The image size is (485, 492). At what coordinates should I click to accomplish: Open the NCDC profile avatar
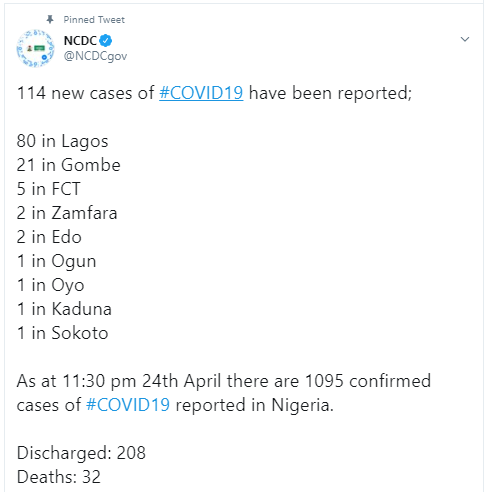point(36,48)
